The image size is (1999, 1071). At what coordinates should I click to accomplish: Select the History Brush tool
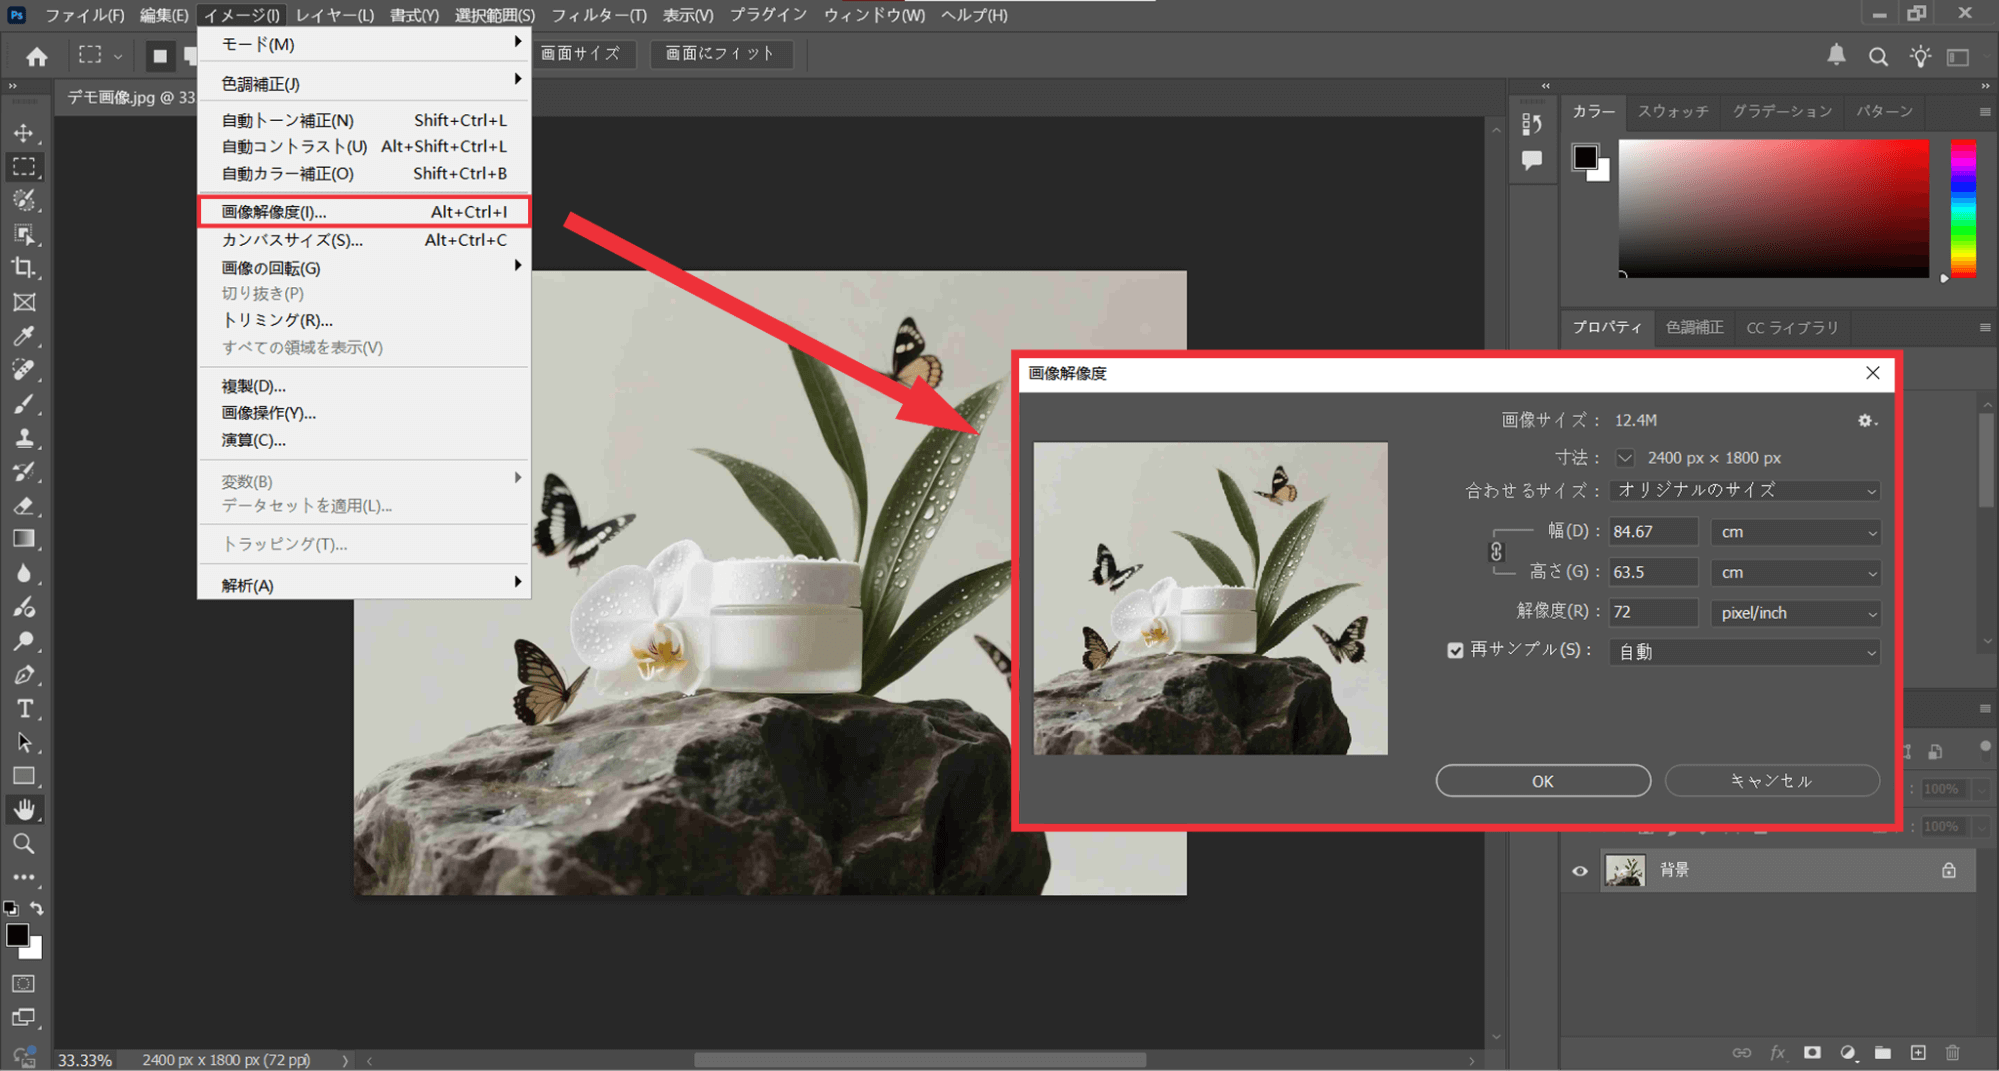coord(24,472)
